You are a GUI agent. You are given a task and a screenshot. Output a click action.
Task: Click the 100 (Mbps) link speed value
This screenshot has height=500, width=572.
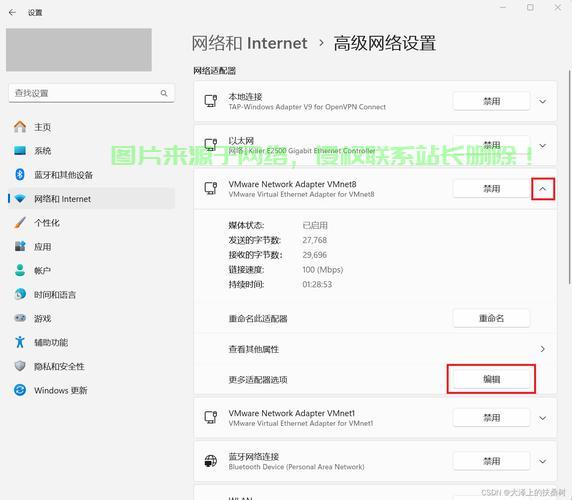pyautogui.click(x=322, y=270)
